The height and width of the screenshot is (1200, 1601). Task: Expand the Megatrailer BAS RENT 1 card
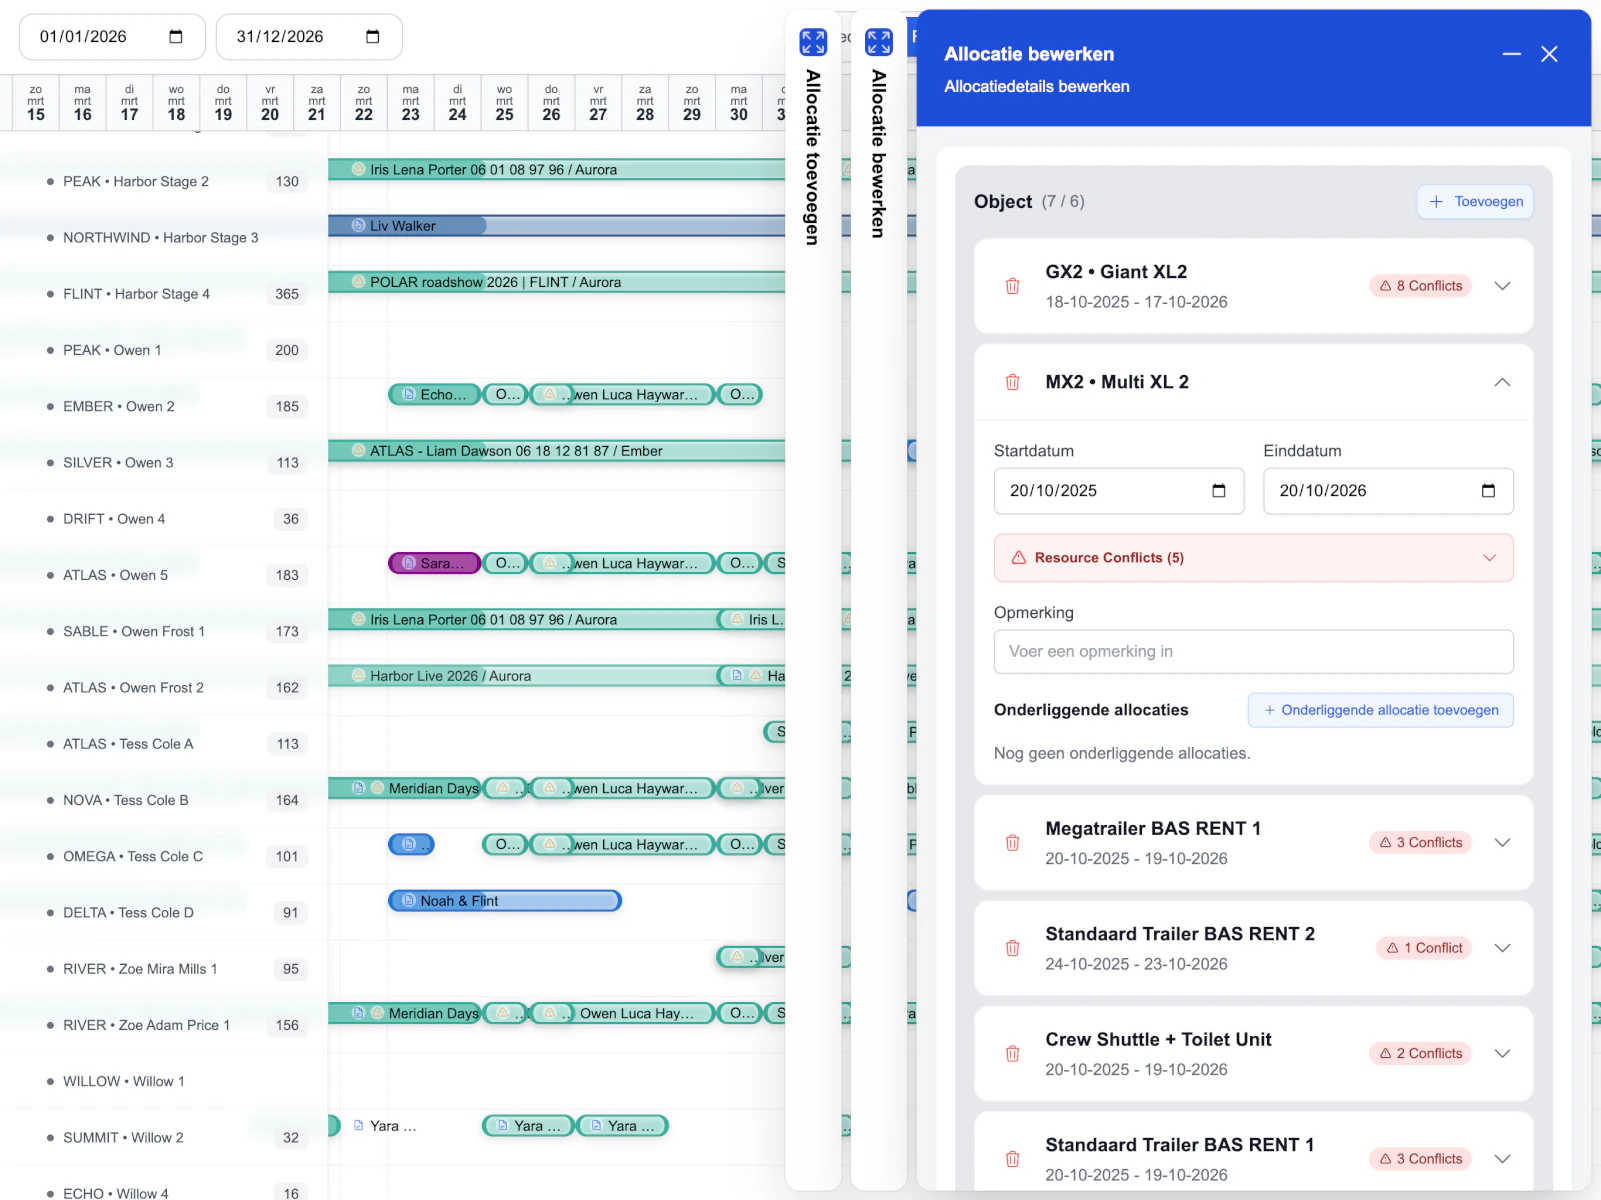click(x=1502, y=843)
